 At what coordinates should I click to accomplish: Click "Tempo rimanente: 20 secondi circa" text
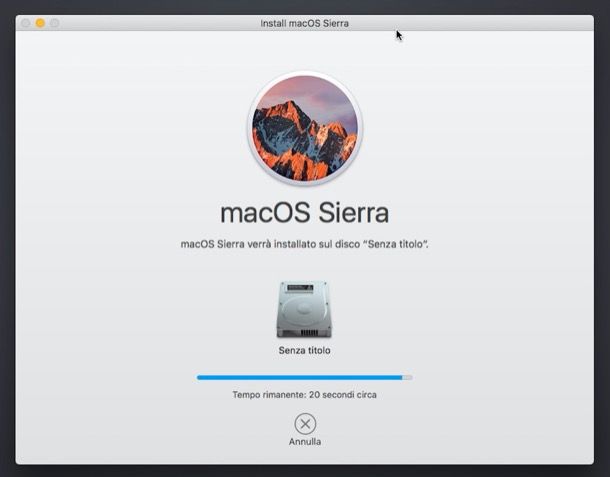(305, 395)
